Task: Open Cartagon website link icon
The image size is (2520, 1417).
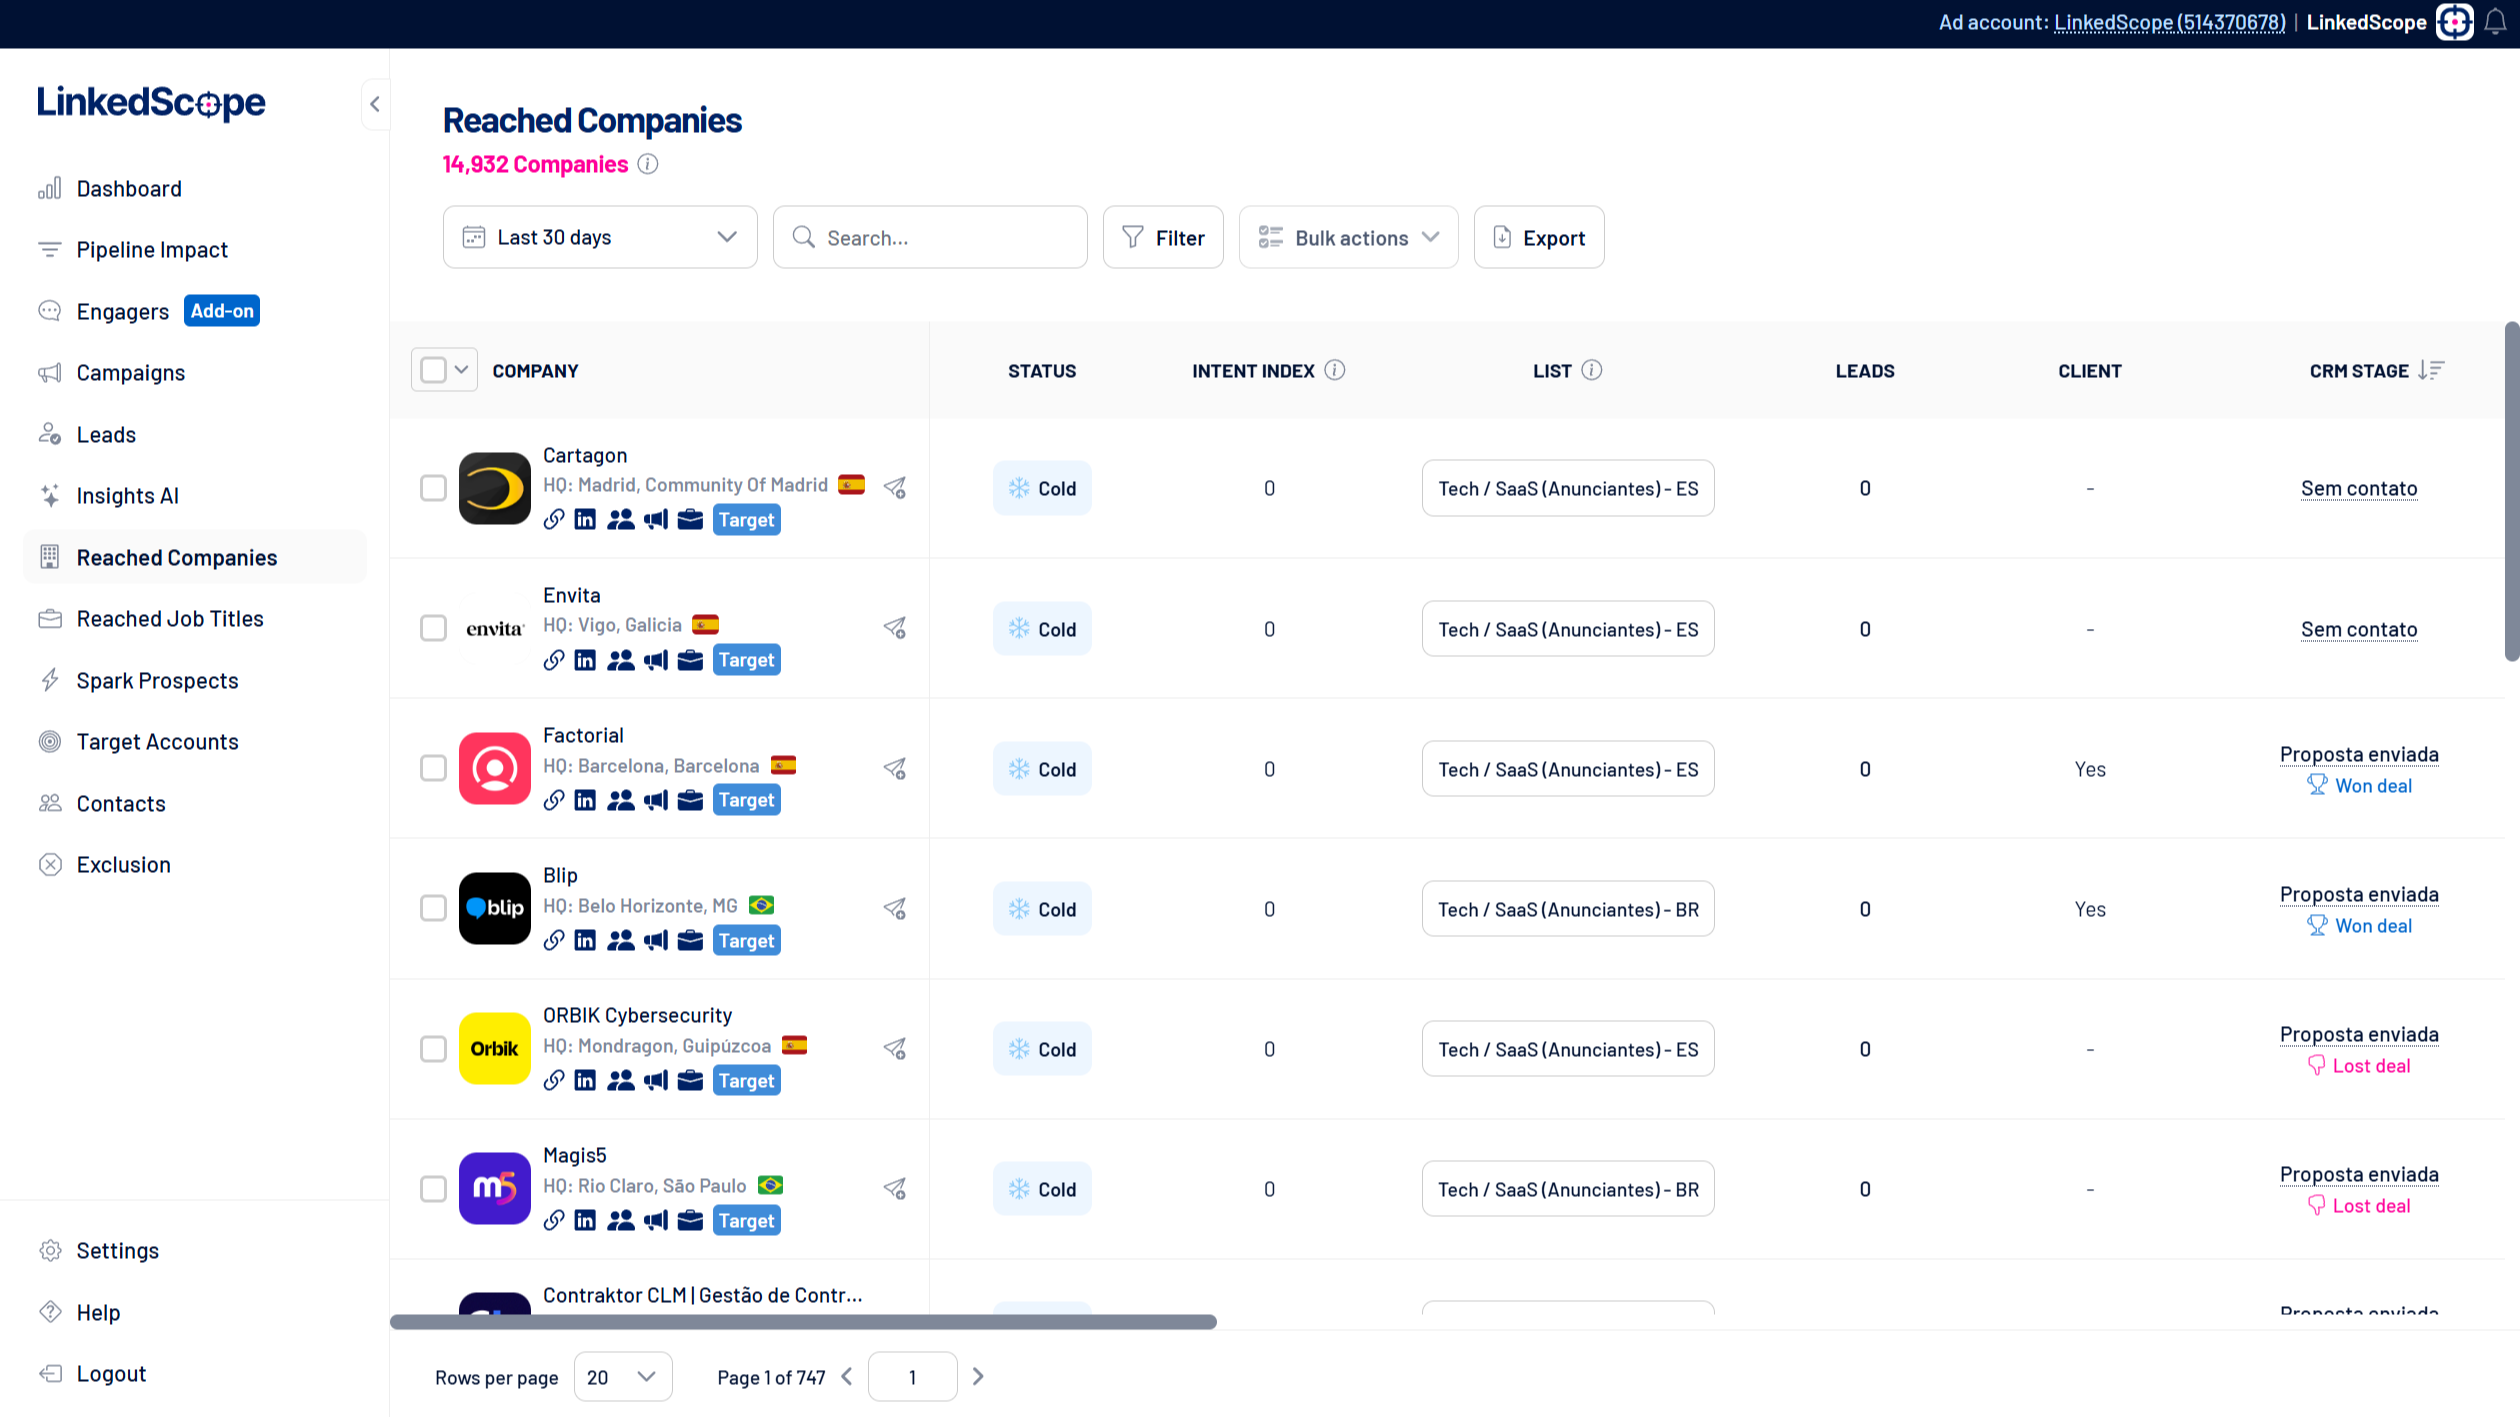Action: pos(554,519)
